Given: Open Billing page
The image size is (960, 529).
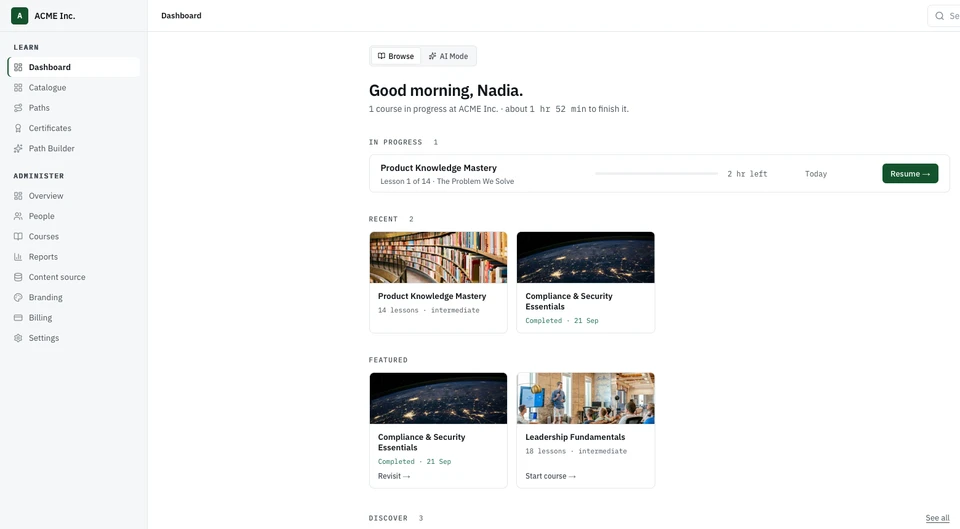Looking at the screenshot, I should pyautogui.click(x=73, y=317).
